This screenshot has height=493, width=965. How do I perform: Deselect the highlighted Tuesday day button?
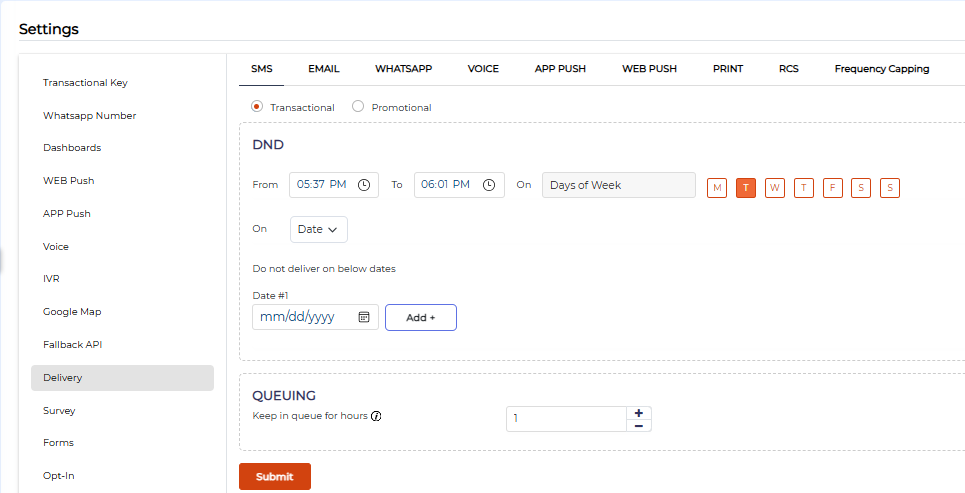point(746,188)
